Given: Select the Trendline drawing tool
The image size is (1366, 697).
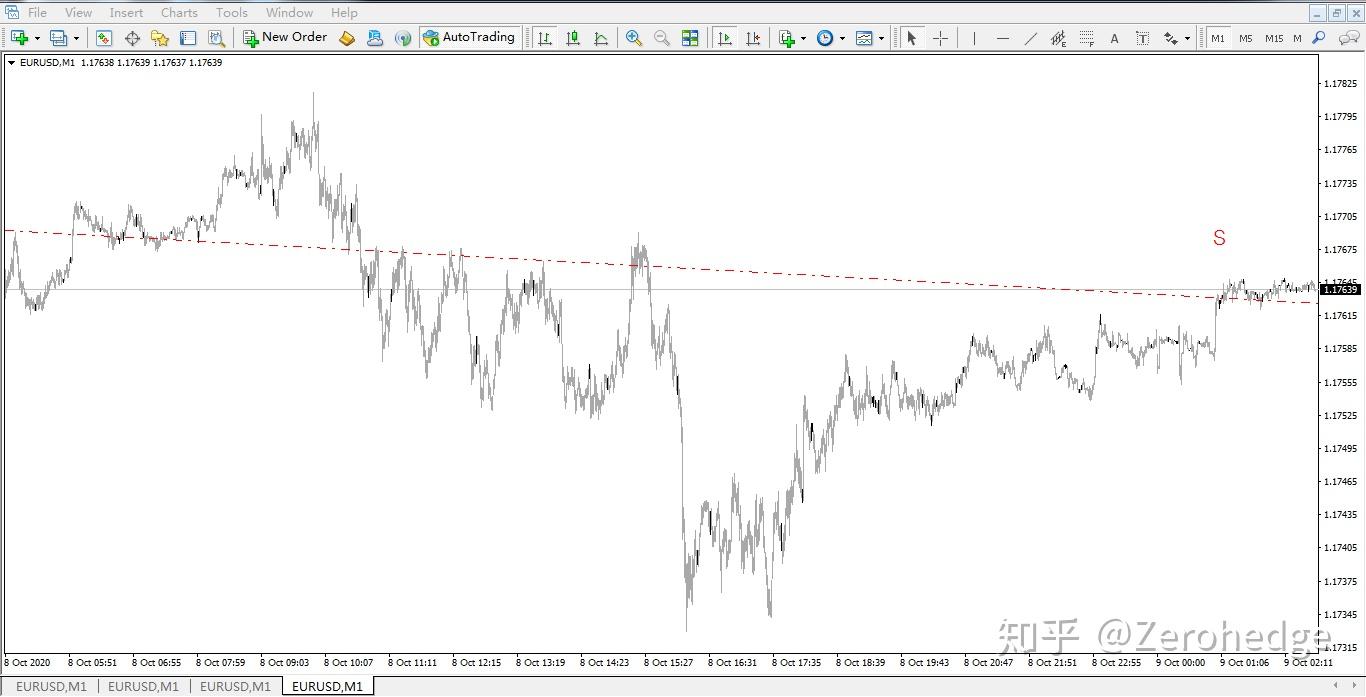Looking at the screenshot, I should [x=1030, y=38].
